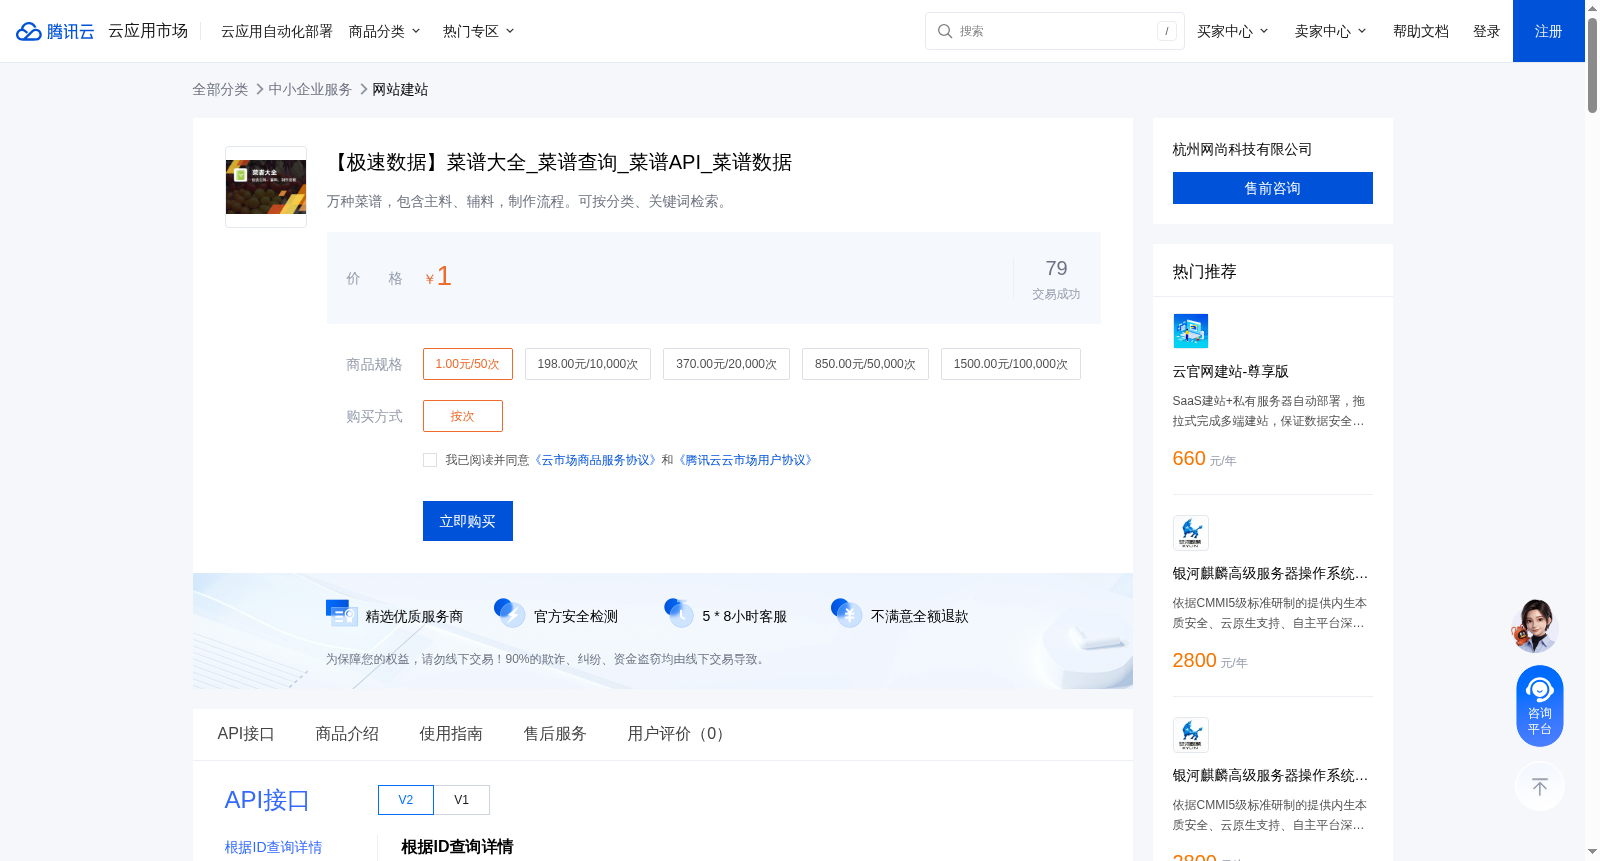Click the scrollbar down arrow
Screen dimensions: 1600x861
click(1592, 852)
